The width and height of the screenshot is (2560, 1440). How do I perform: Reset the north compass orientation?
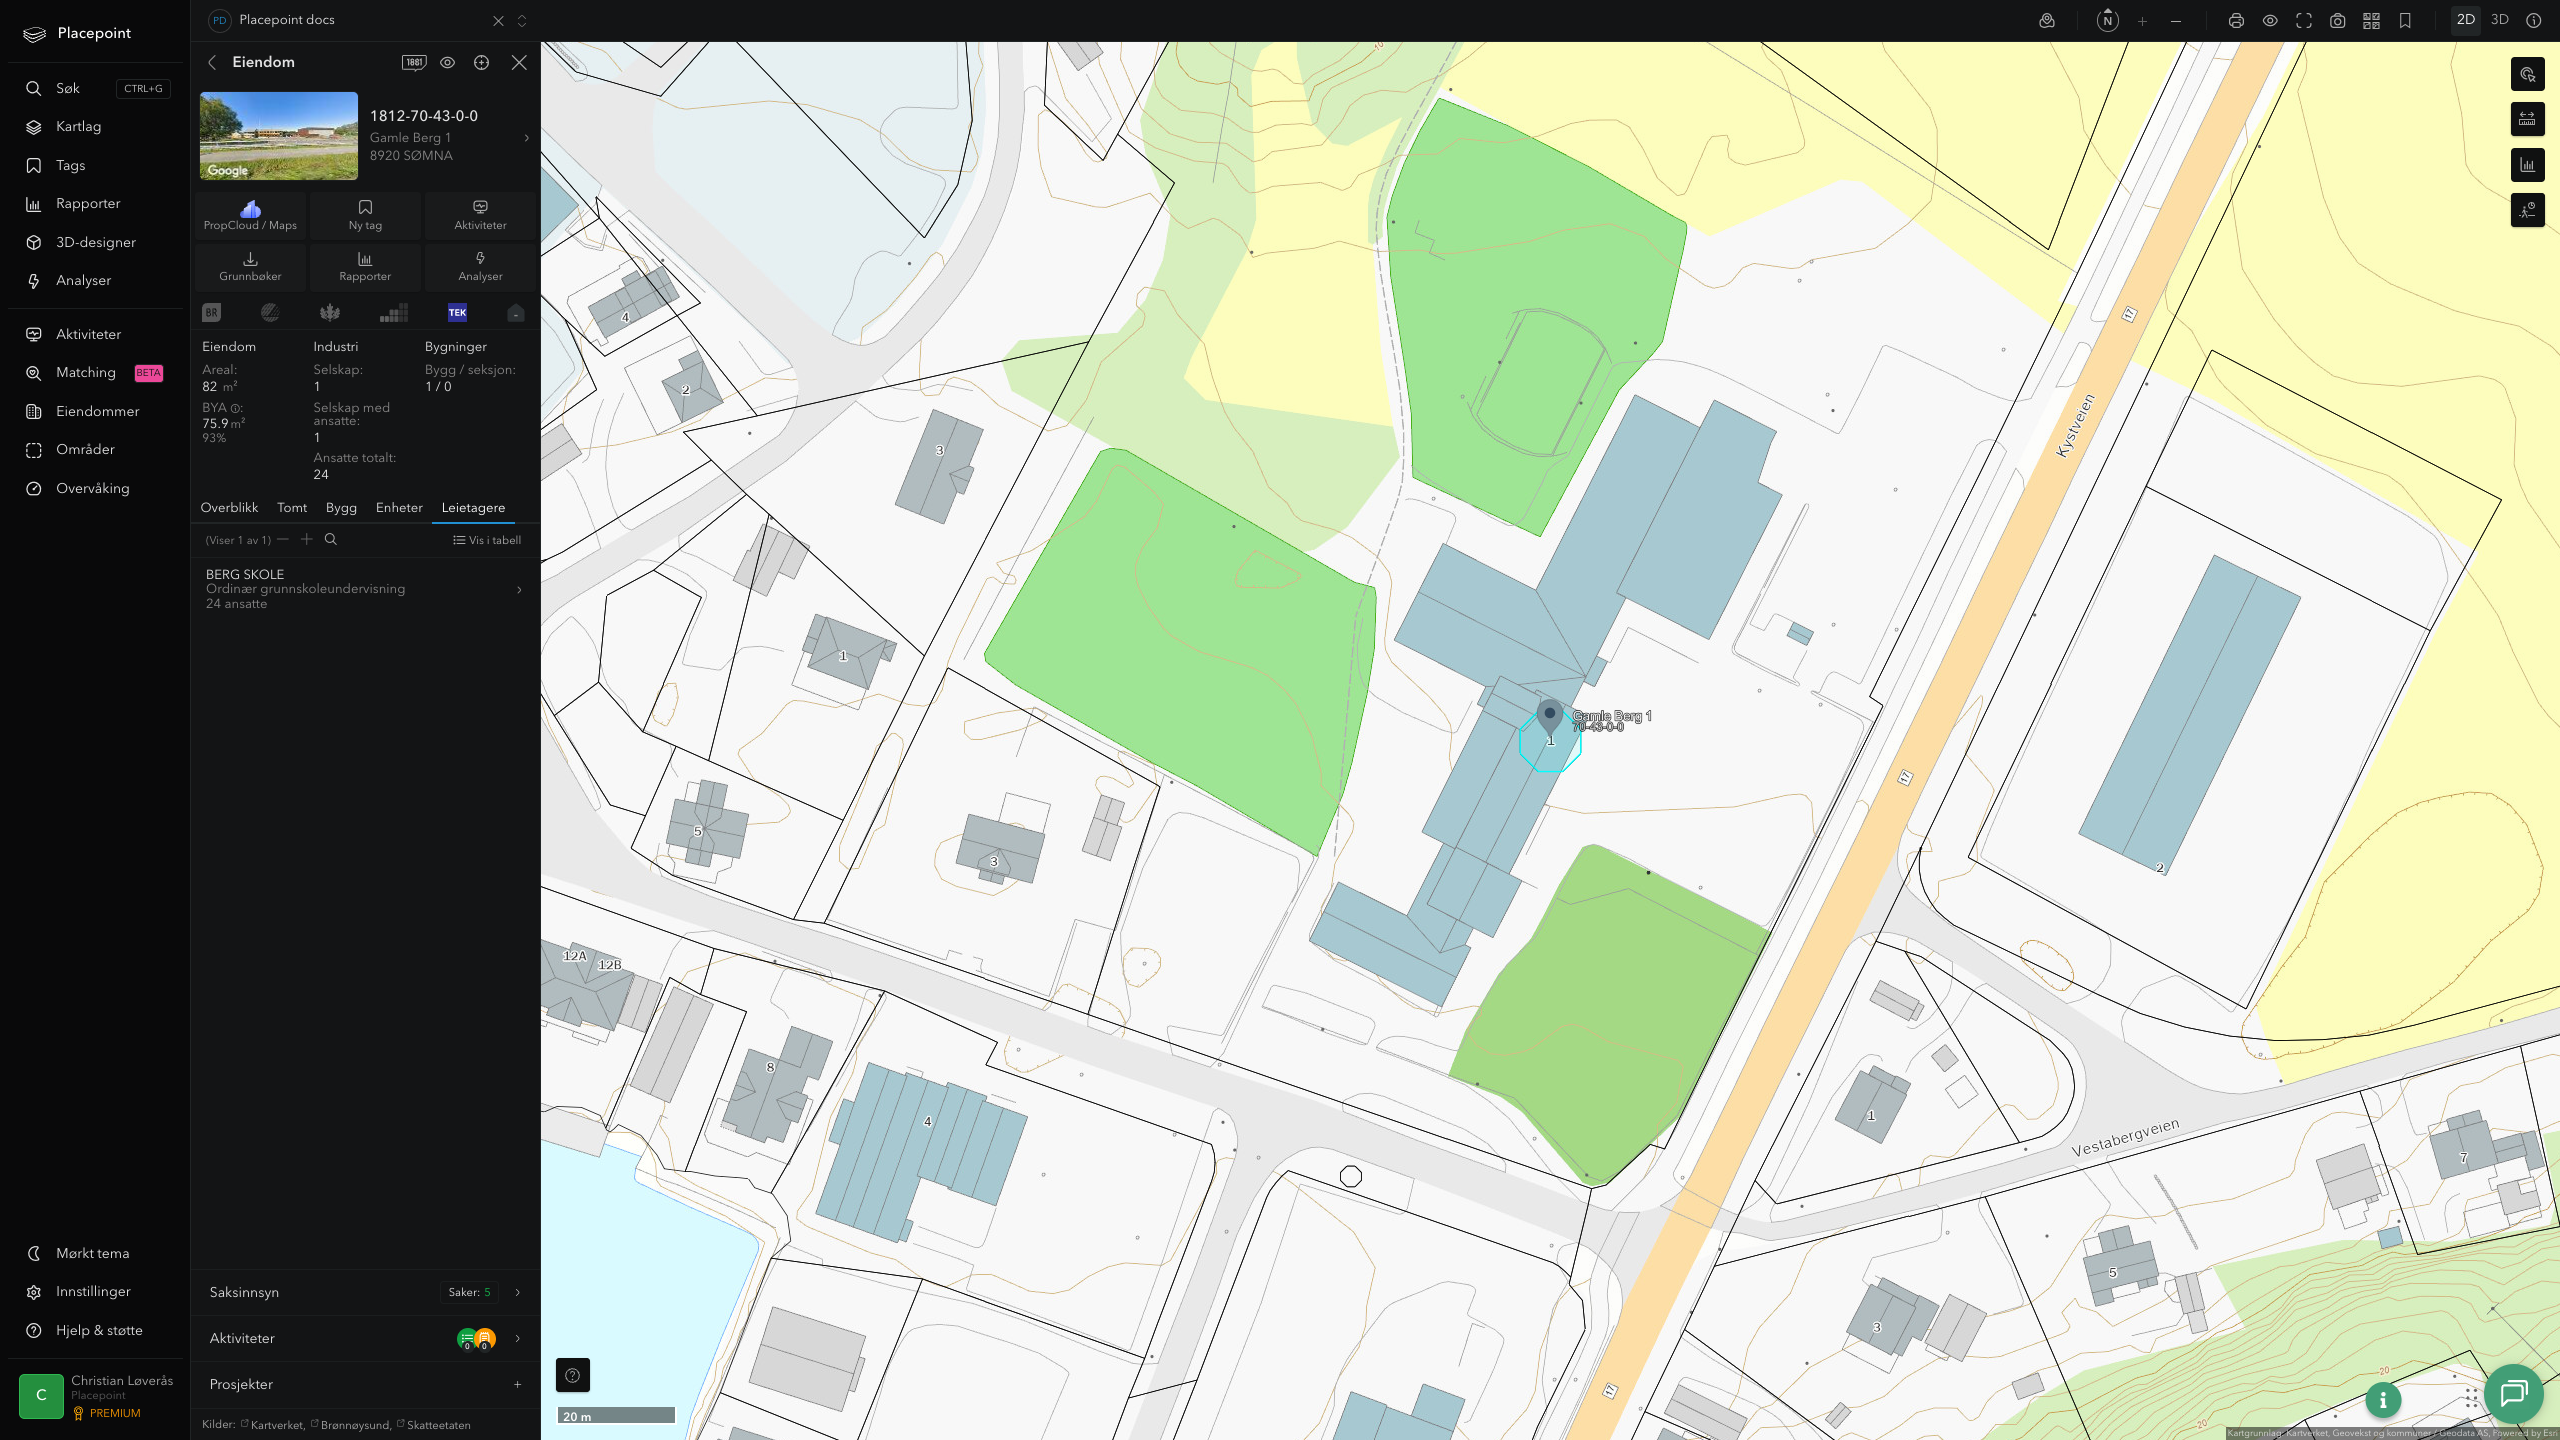[x=2108, y=21]
